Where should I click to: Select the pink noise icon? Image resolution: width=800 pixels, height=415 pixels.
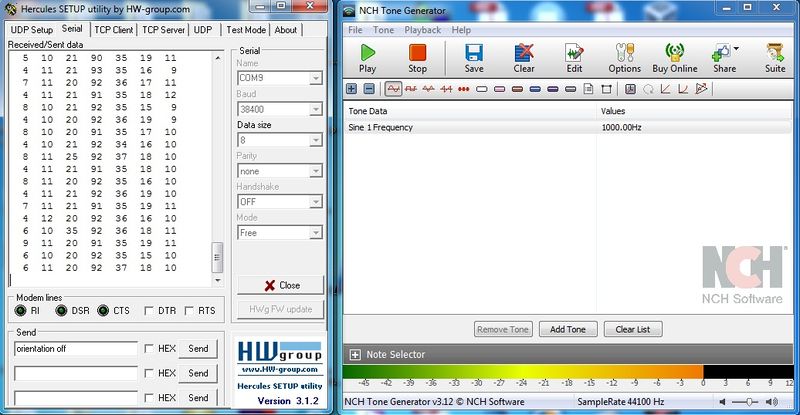(499, 89)
